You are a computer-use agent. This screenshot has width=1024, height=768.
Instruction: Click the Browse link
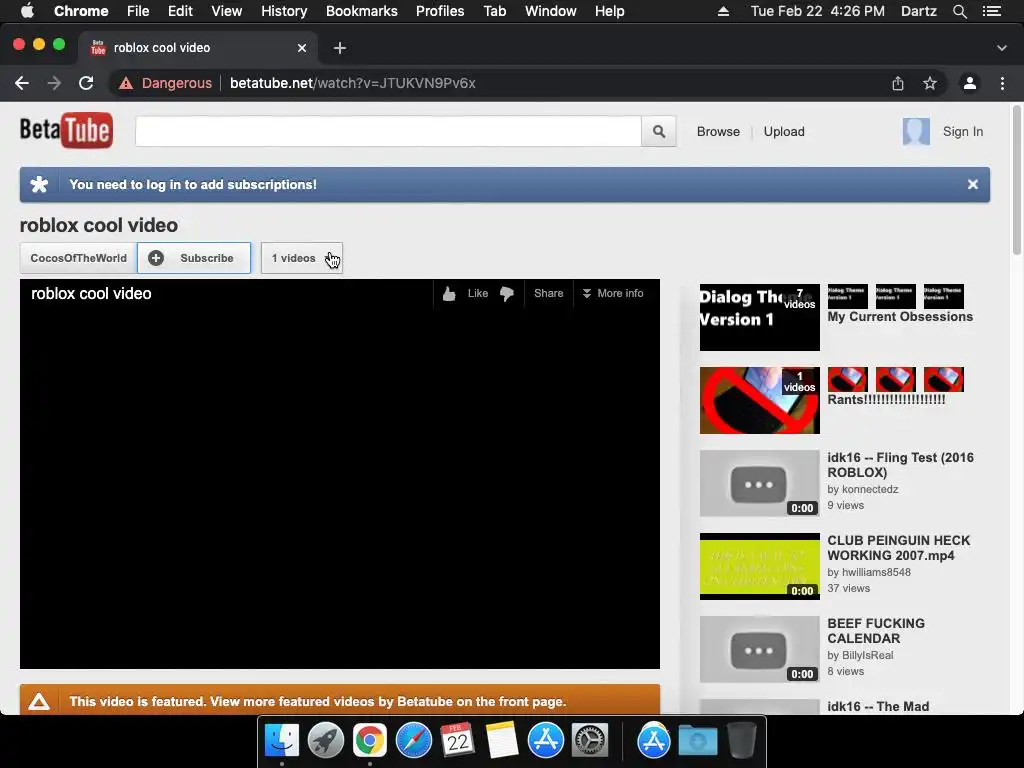(x=718, y=131)
